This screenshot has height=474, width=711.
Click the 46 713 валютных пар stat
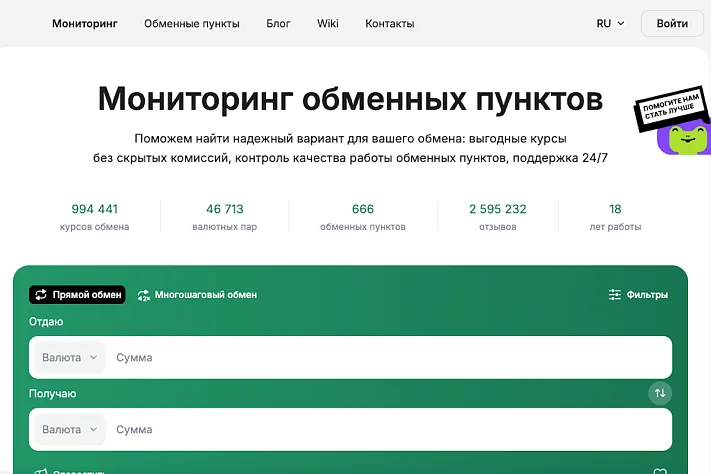(x=224, y=217)
